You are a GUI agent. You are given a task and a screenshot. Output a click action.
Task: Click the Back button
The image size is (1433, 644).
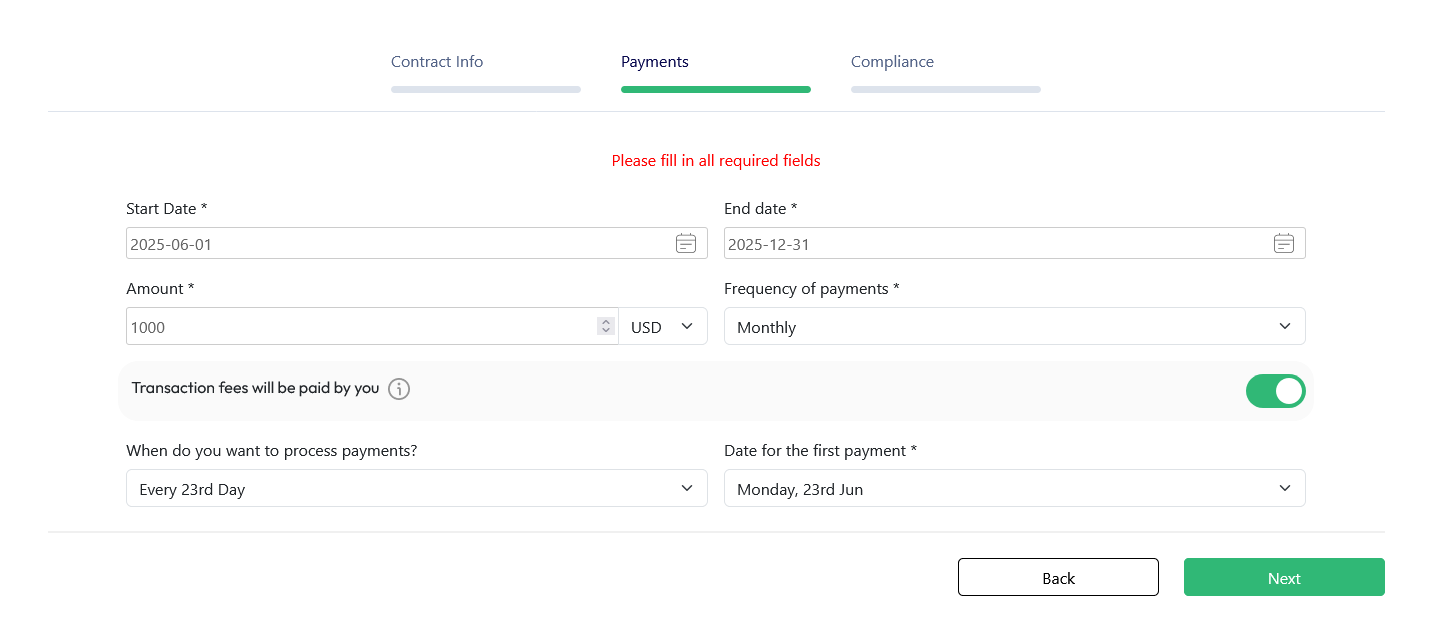click(1058, 578)
